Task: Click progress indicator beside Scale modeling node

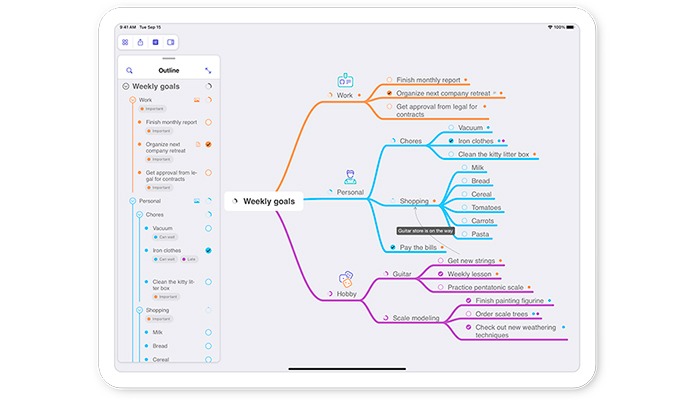Action: 386,318
